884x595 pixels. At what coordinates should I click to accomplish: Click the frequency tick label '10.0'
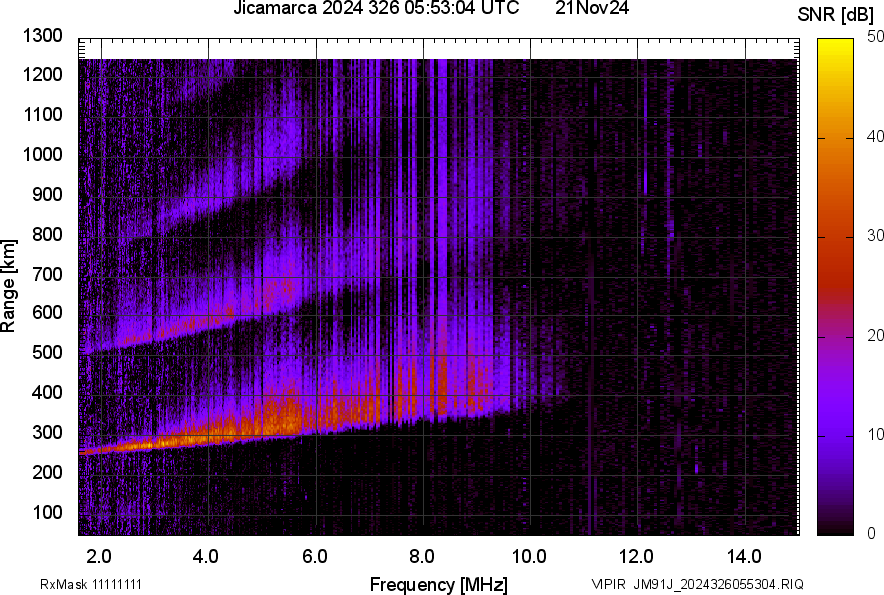529,557
